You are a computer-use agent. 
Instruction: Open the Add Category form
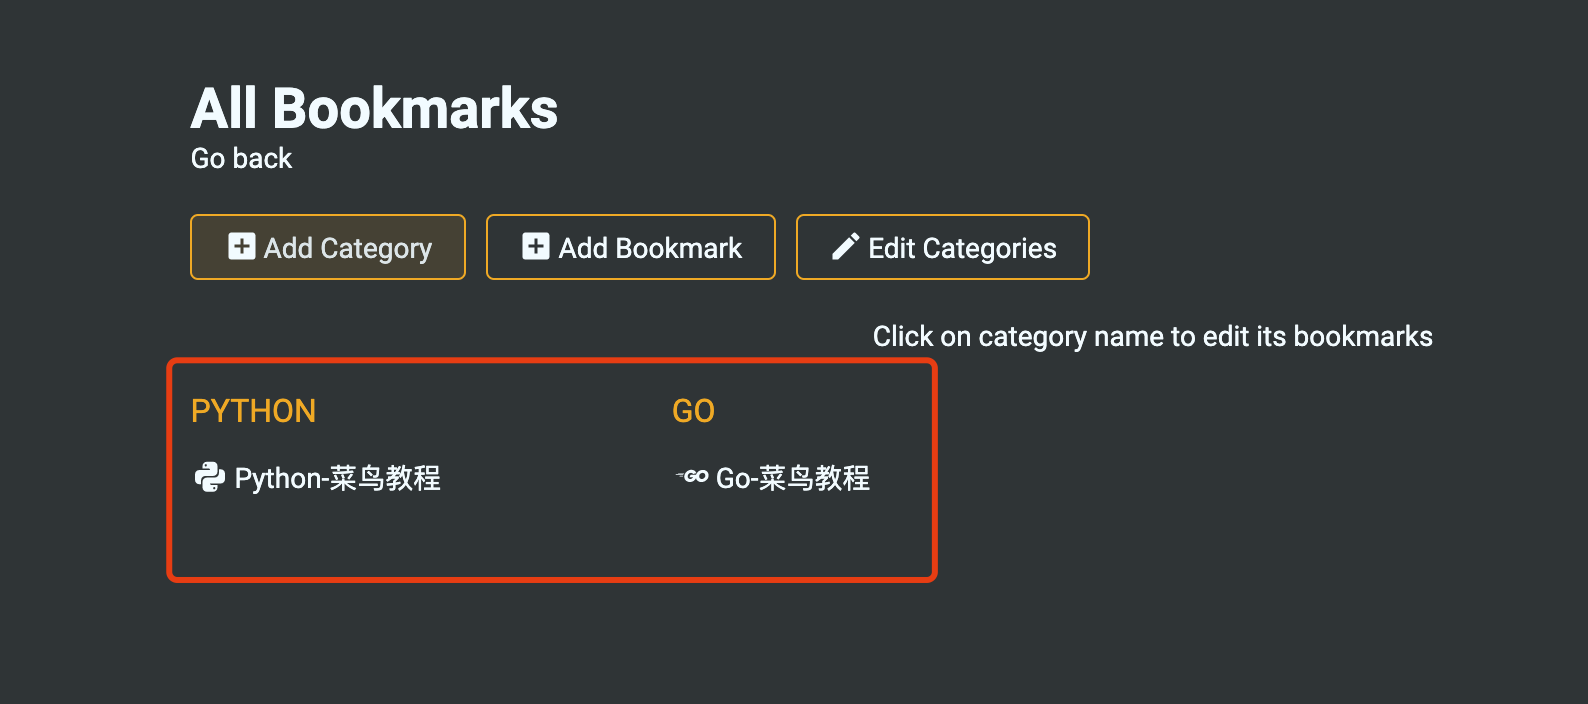328,247
